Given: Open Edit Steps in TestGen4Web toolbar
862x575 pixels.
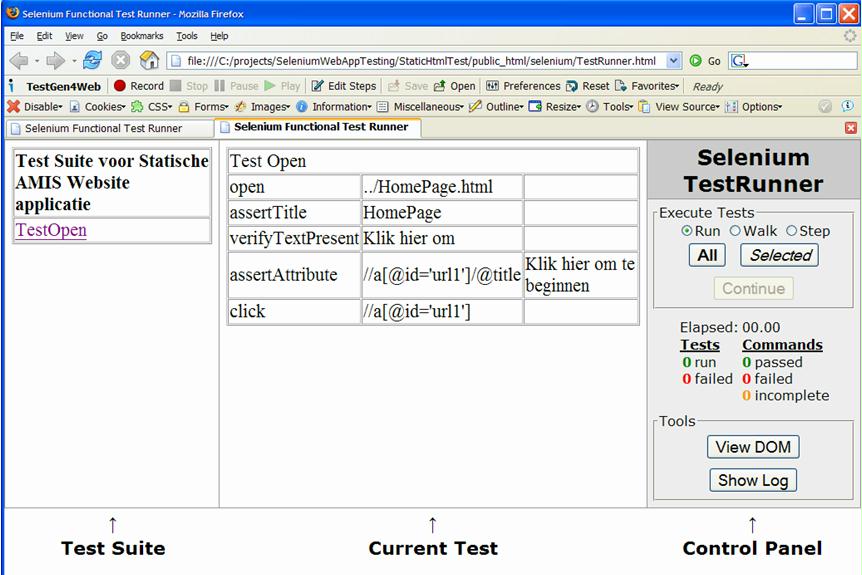Looking at the screenshot, I should pyautogui.click(x=344, y=86).
